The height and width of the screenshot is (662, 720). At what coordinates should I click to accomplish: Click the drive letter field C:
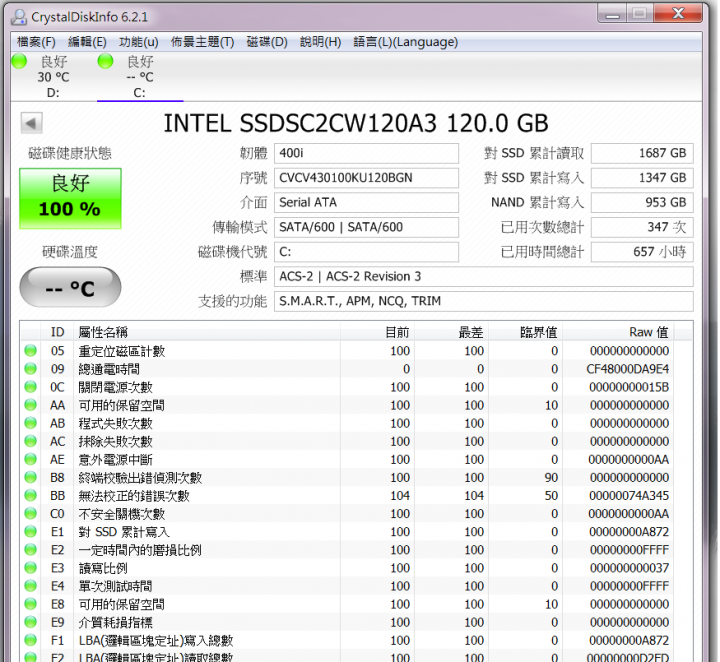(x=366, y=252)
